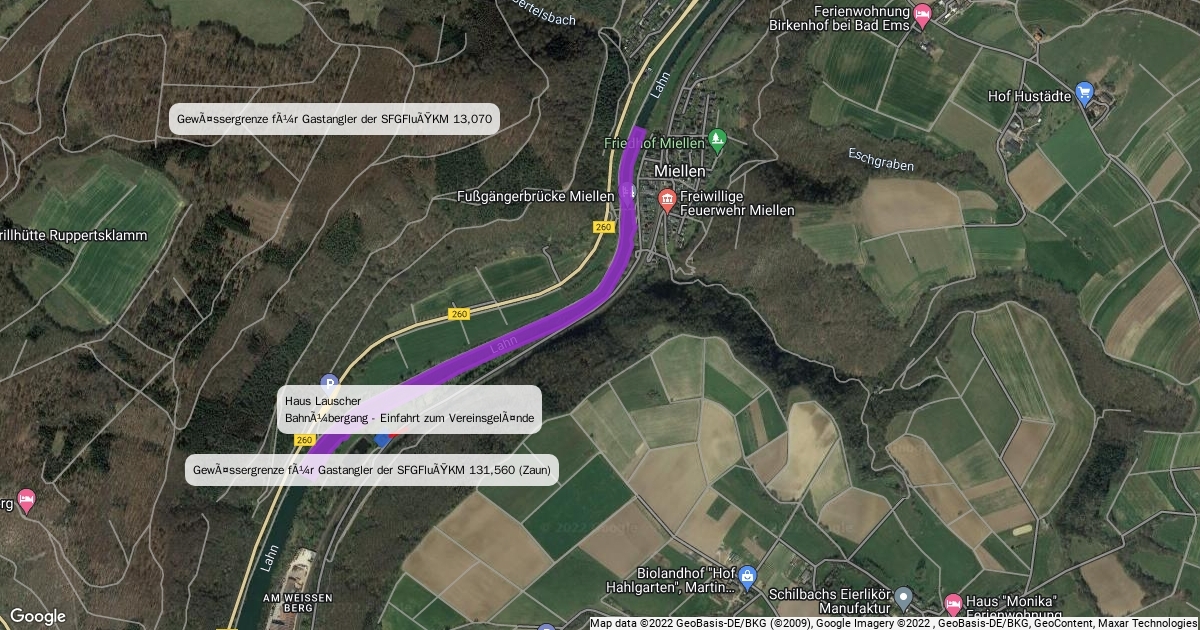Click the Friedhof Miellen tree marker
The image size is (1200, 630).
pos(715,137)
